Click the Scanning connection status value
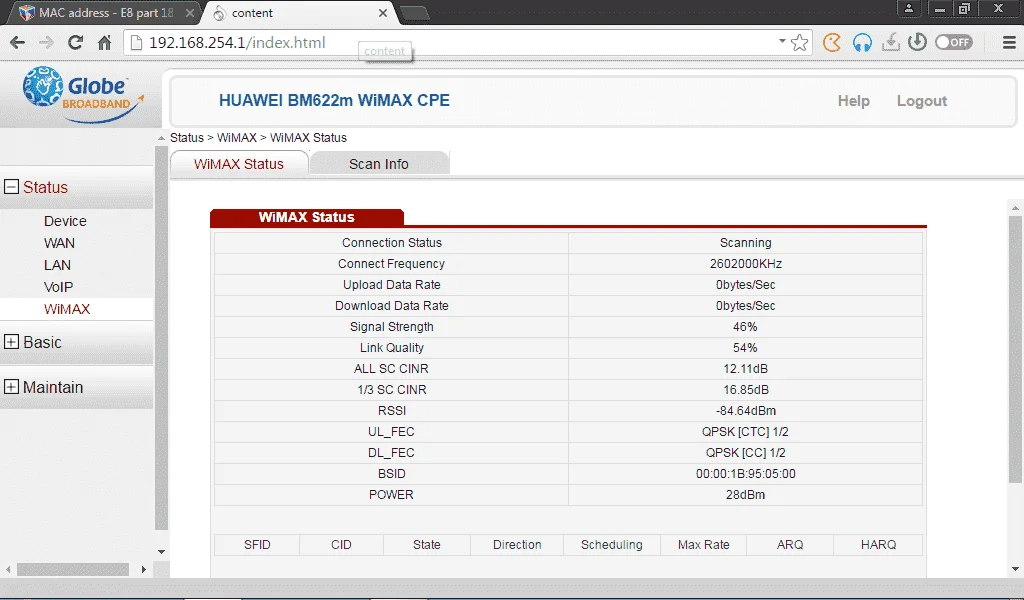 (x=745, y=242)
